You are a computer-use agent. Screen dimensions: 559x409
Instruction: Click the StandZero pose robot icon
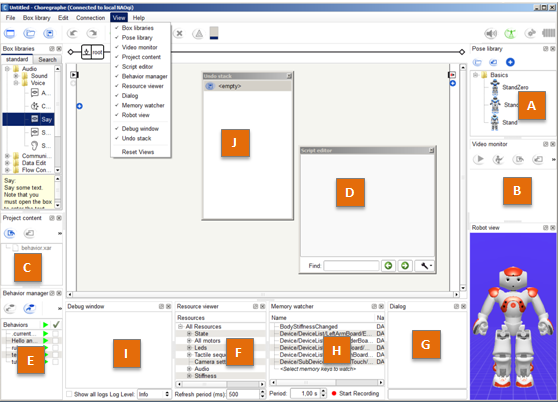[x=495, y=87]
